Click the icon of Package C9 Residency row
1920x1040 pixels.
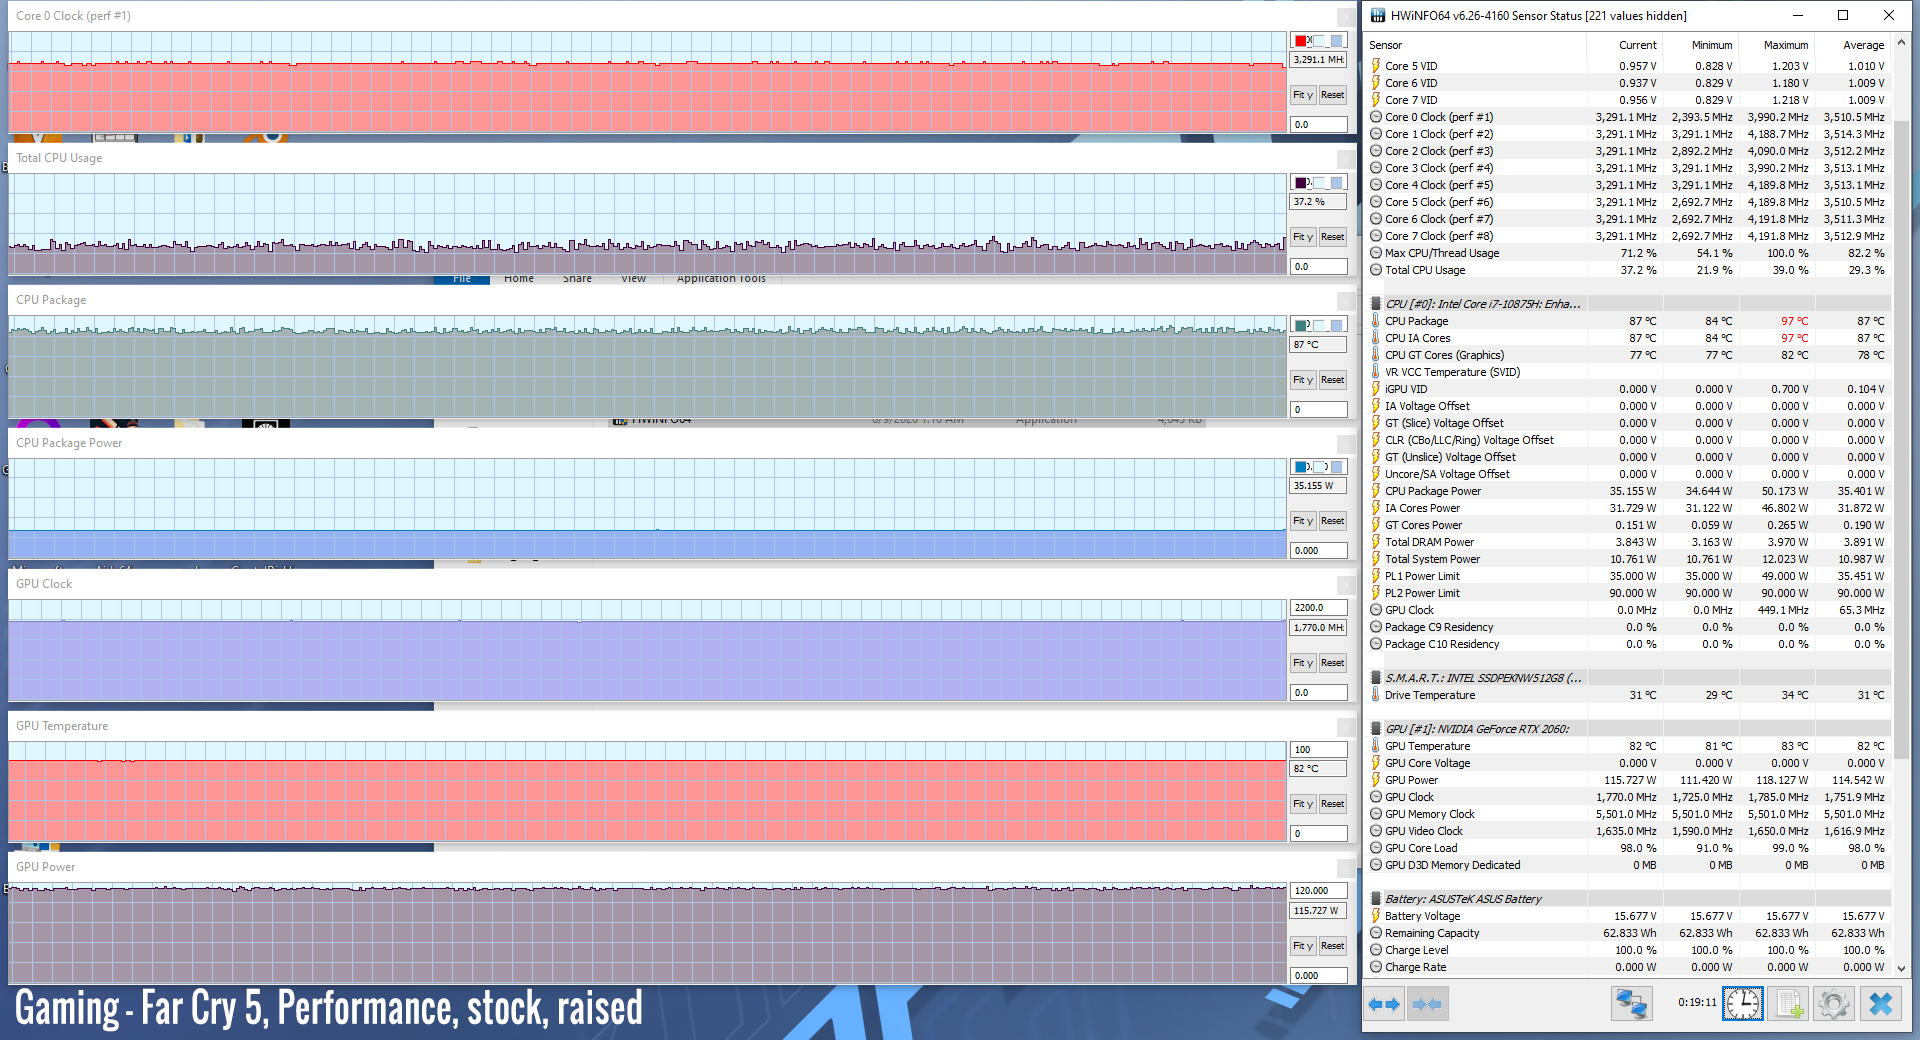pos(1376,627)
